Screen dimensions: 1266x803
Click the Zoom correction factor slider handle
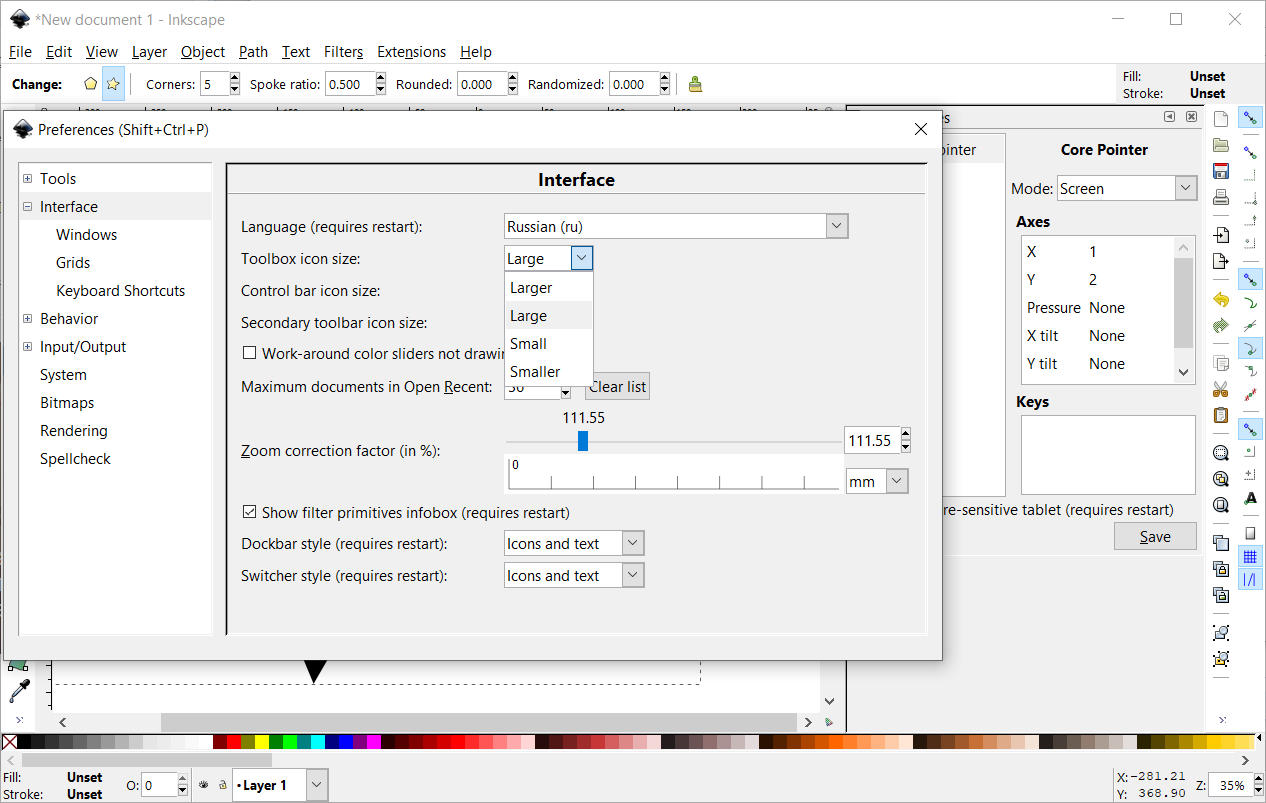(x=583, y=441)
